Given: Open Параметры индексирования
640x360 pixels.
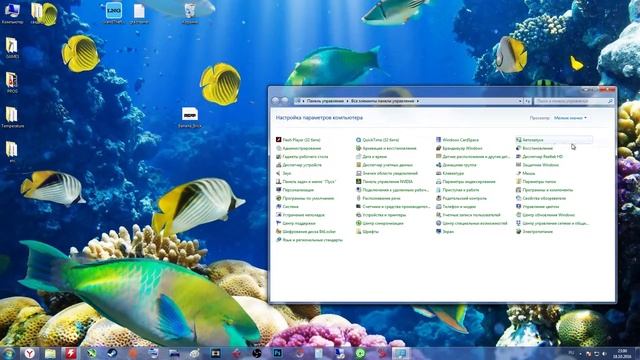Looking at the screenshot, I should pos(466,182).
